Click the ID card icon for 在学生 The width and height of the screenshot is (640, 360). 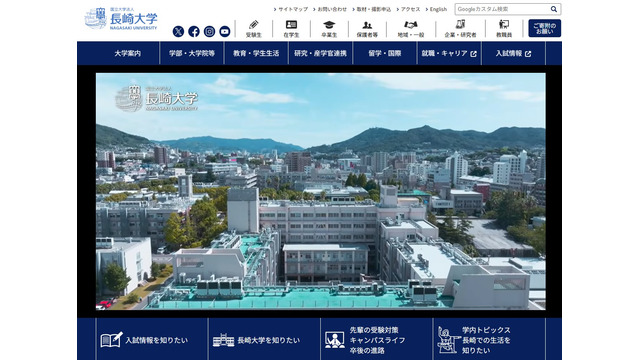[291, 24]
